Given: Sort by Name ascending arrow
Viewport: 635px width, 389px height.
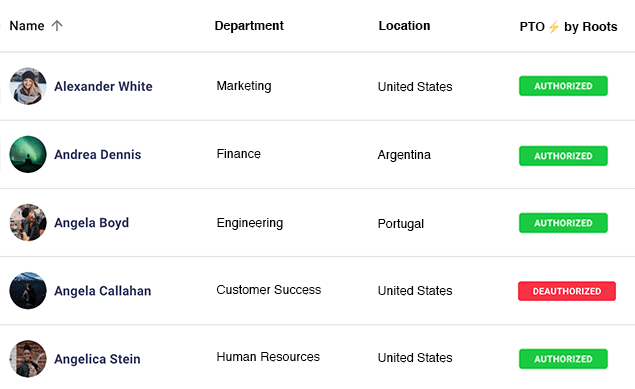Looking at the screenshot, I should click(x=57, y=26).
